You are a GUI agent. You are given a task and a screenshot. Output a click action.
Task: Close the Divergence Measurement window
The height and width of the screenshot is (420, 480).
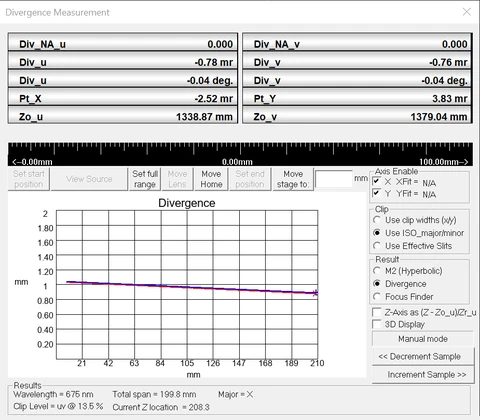pyautogui.click(x=467, y=12)
